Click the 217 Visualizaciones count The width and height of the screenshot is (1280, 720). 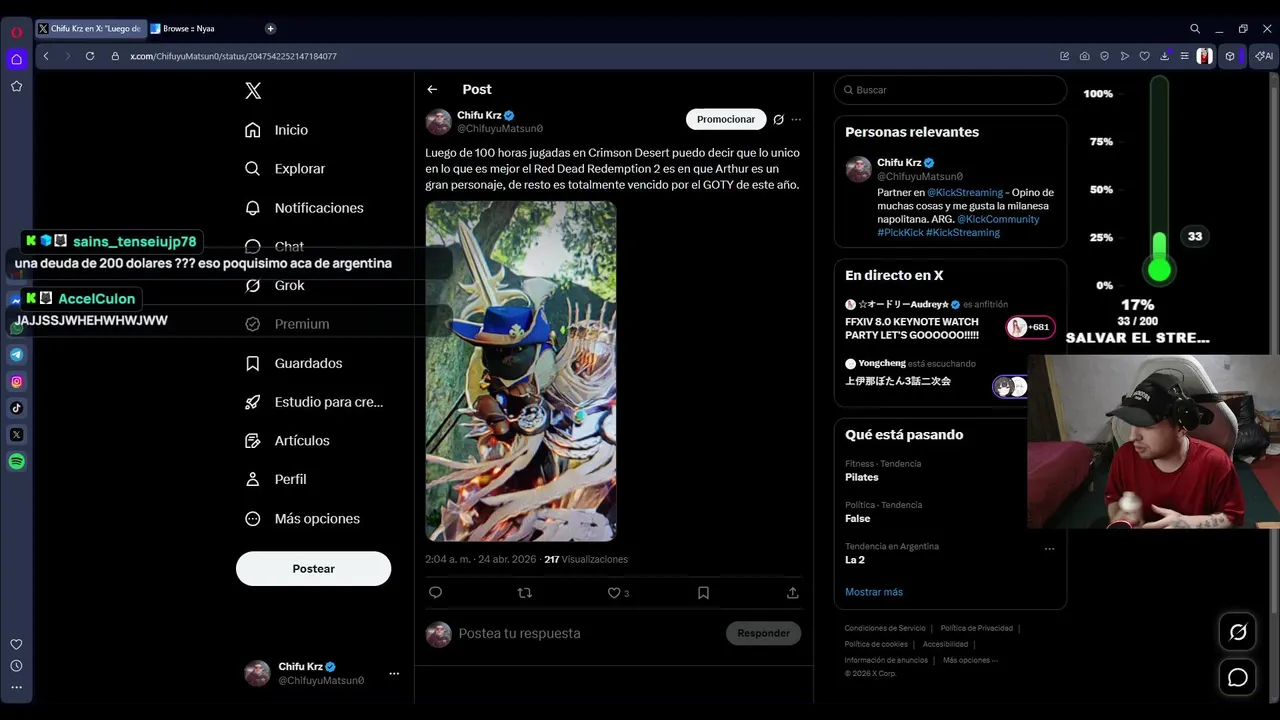point(586,559)
